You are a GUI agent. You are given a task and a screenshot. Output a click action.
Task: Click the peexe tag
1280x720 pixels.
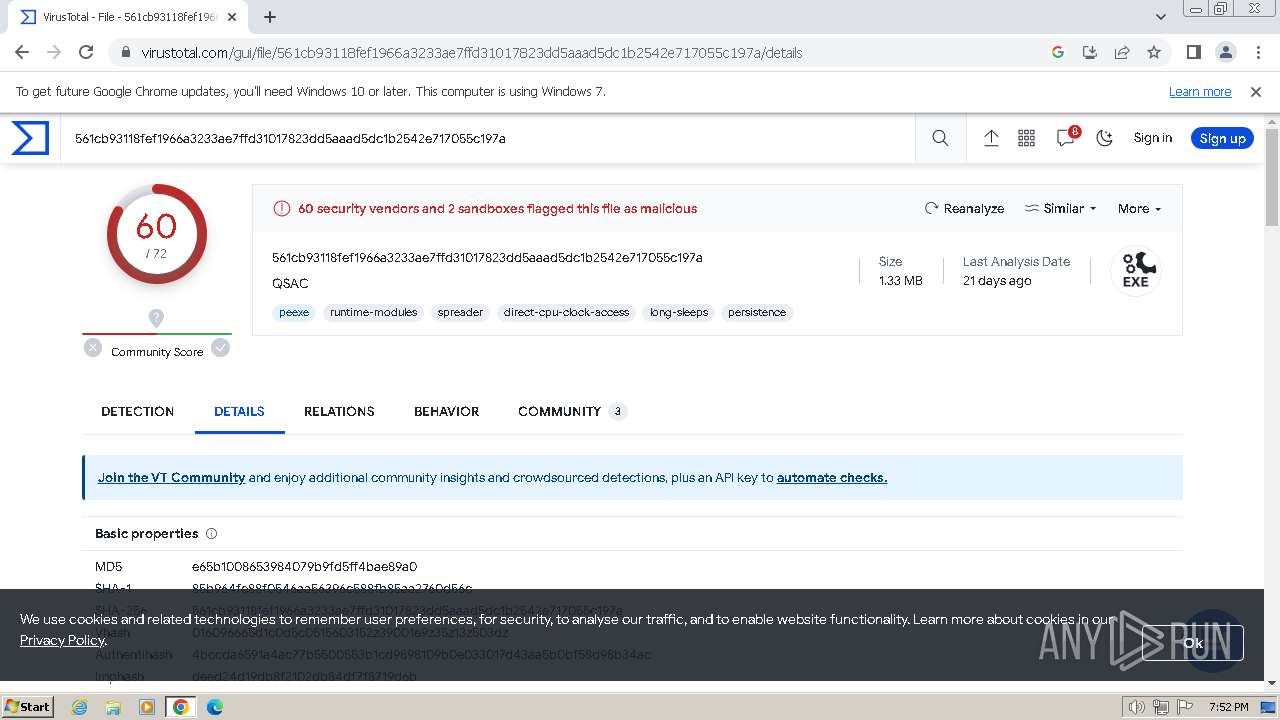tap(294, 312)
